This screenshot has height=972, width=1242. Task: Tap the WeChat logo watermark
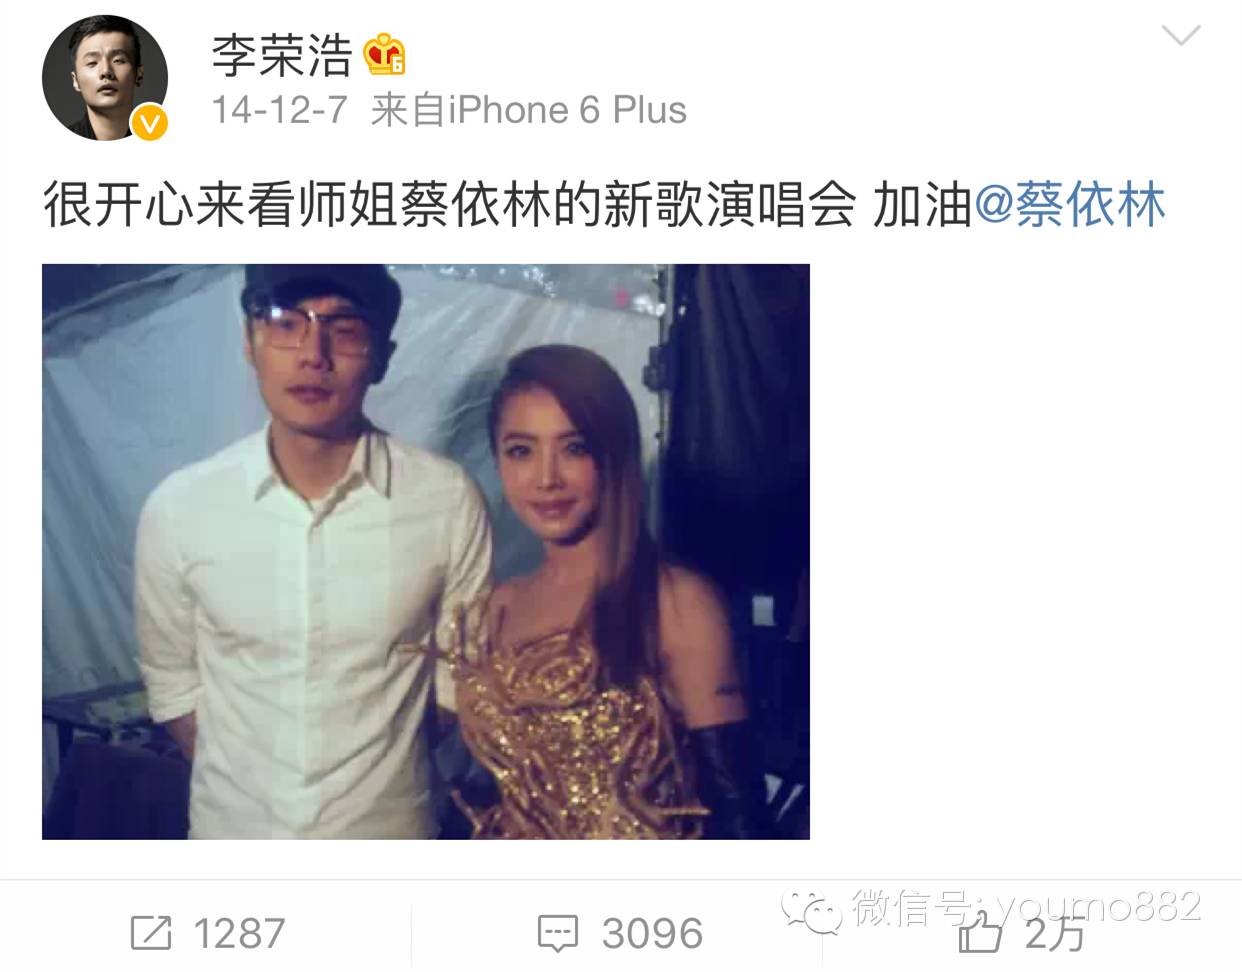813,910
